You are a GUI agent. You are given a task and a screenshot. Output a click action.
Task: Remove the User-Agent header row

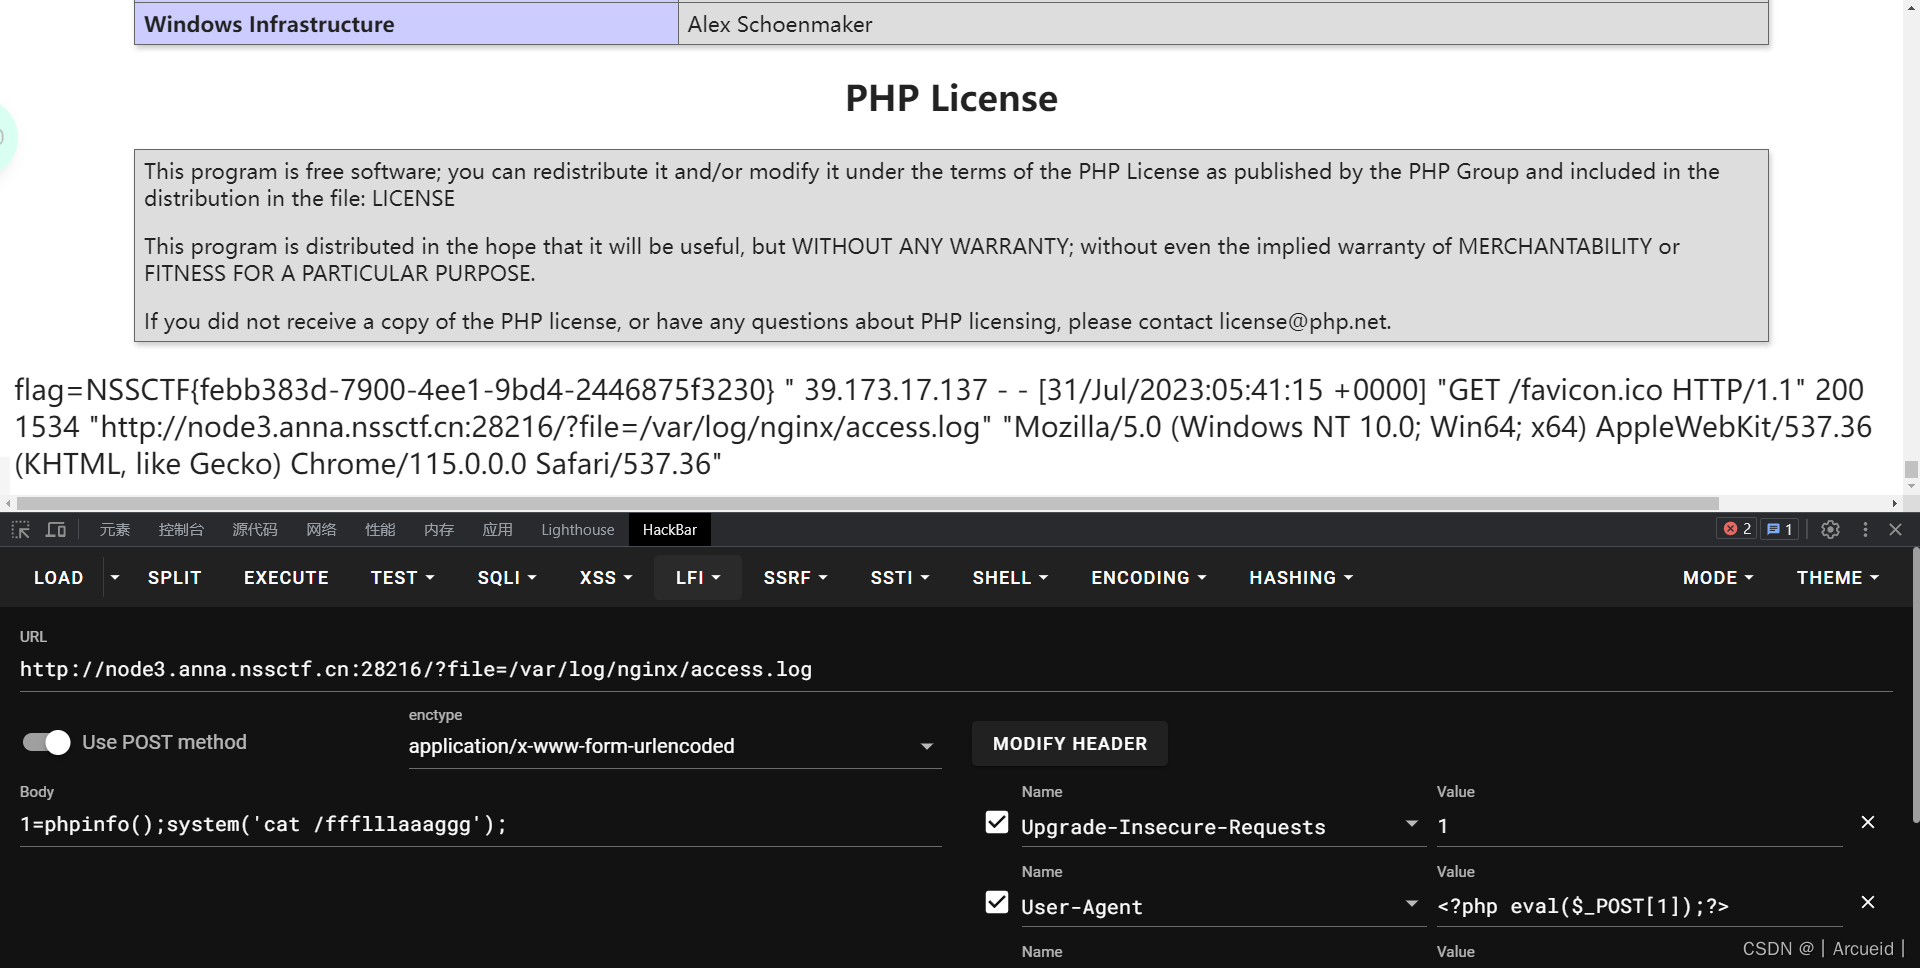(1867, 902)
